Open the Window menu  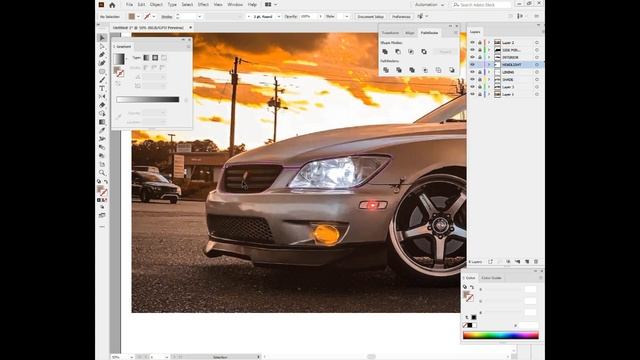pyautogui.click(x=235, y=4)
